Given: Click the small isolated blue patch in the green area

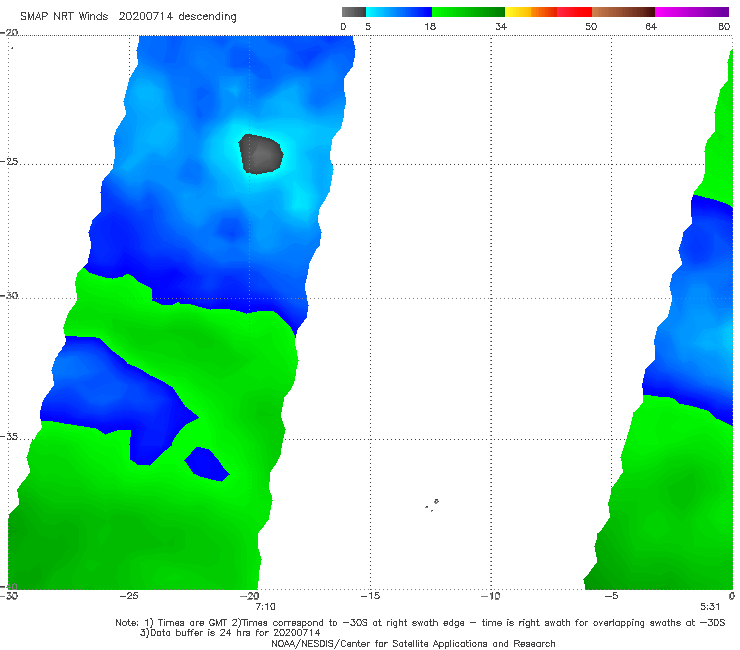Looking at the screenshot, I should pos(207,464).
